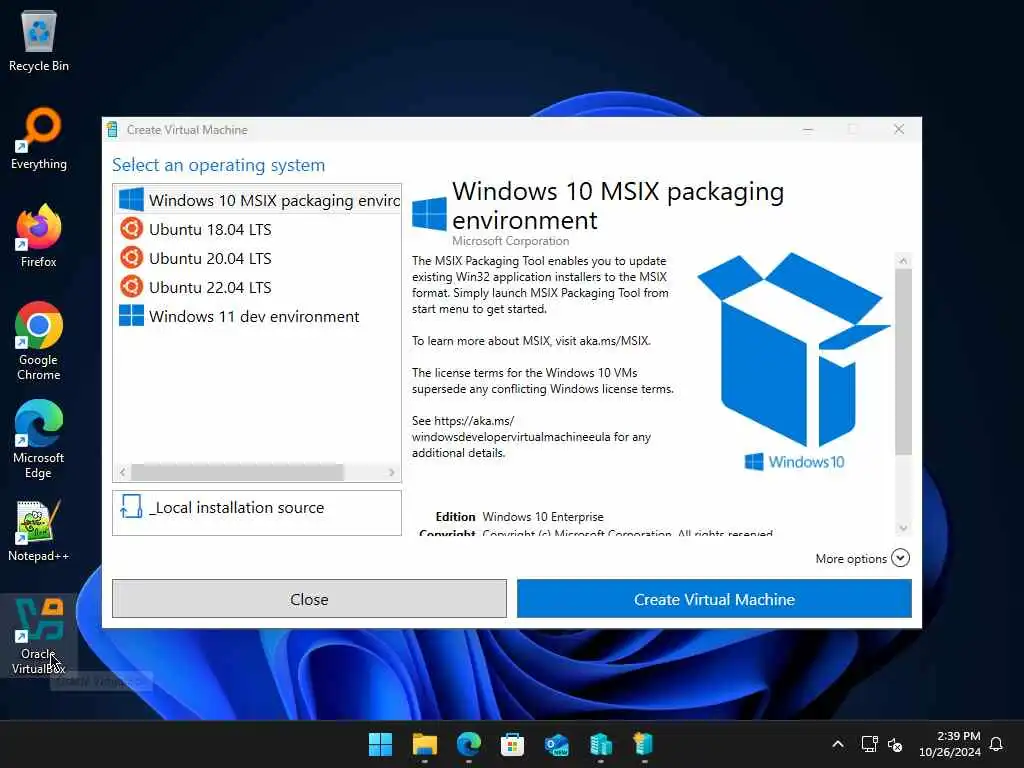Image resolution: width=1024 pixels, height=768 pixels.
Task: Open Microsoft Store from the taskbar
Action: point(513,744)
